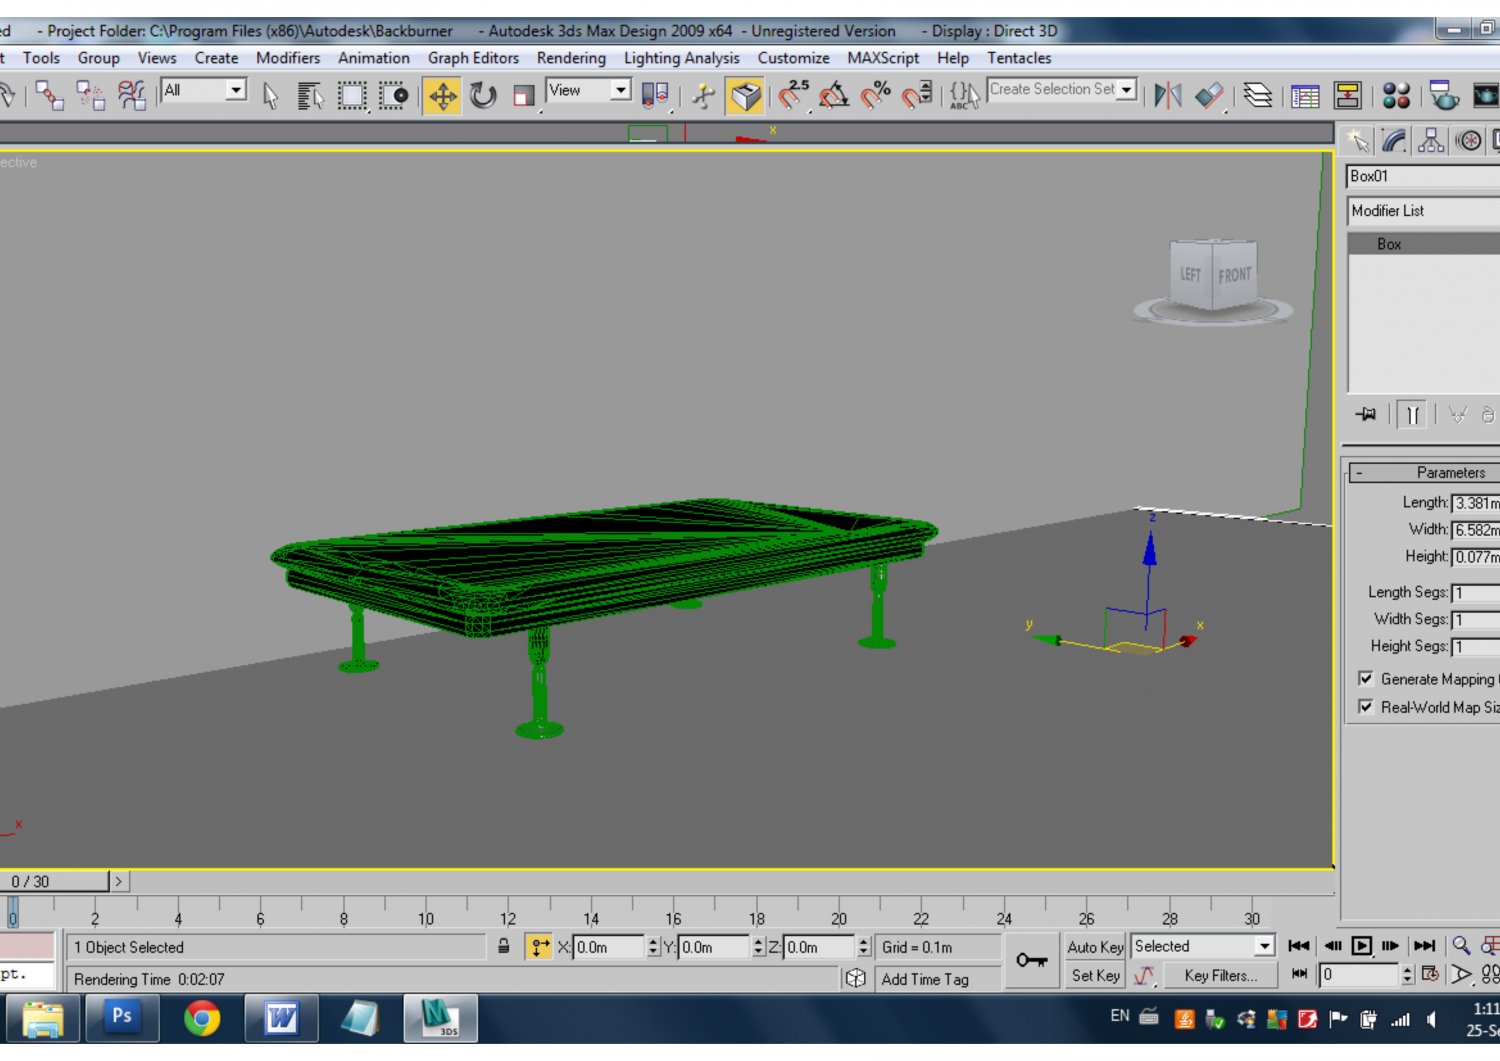Screen dimensions: 1500x1061
Task: Select the Select and Move tool
Action: coord(443,96)
